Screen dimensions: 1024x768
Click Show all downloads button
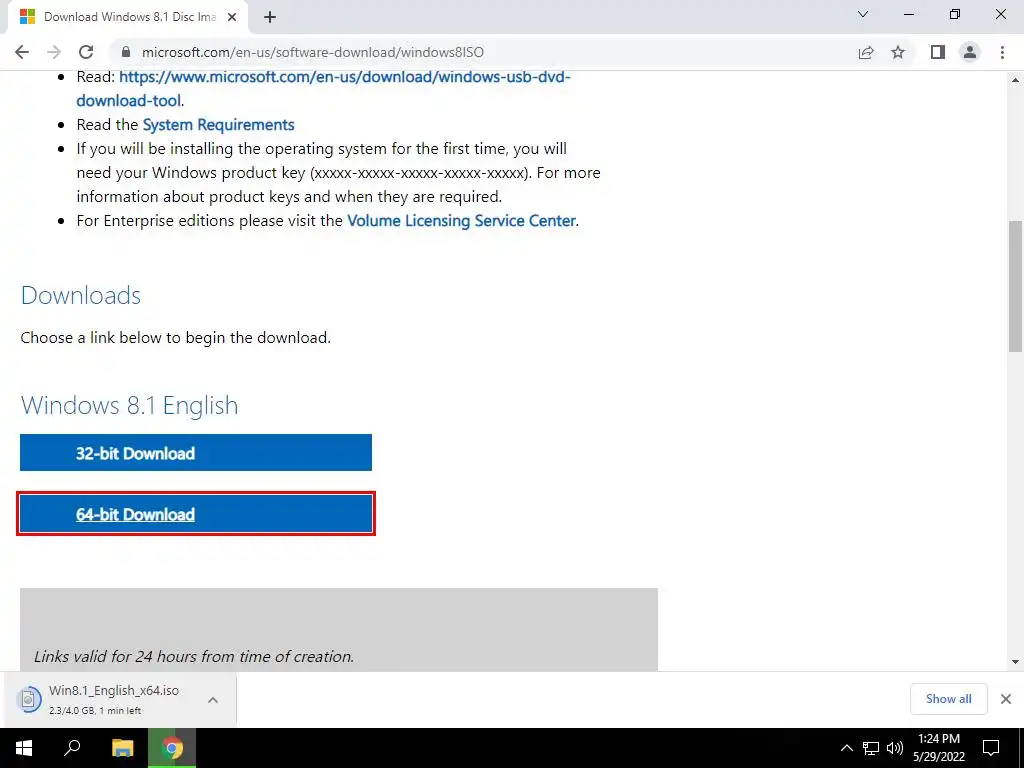coord(948,699)
